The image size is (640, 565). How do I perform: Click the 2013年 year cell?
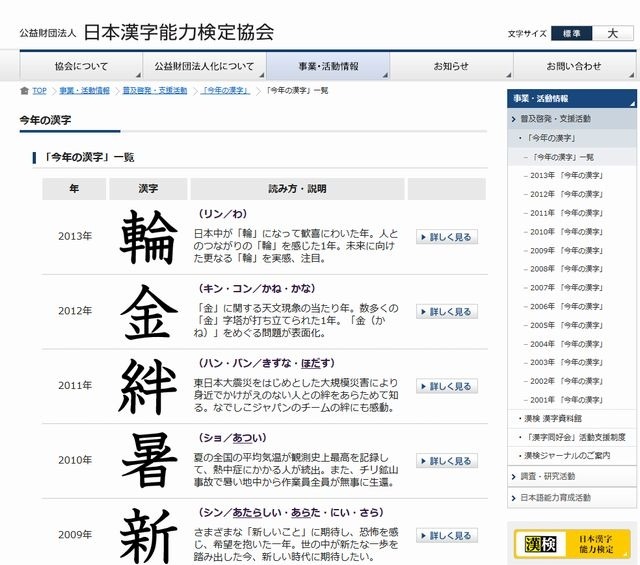pos(75,236)
